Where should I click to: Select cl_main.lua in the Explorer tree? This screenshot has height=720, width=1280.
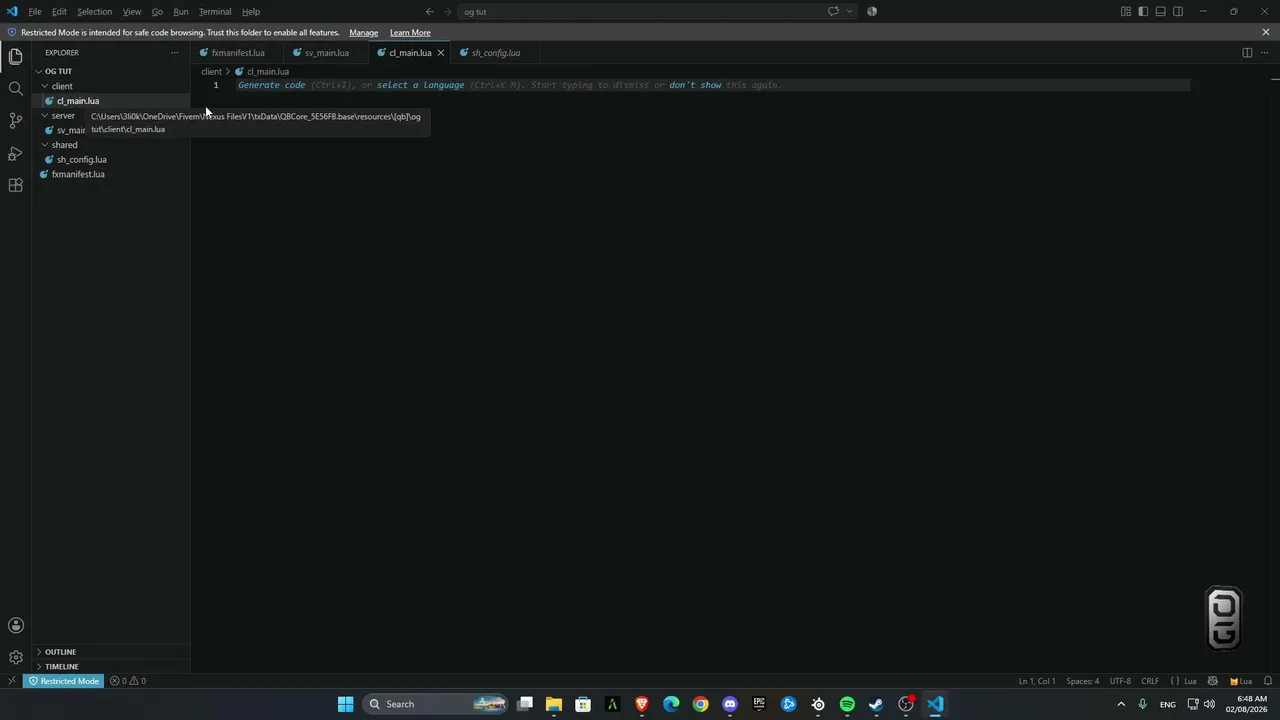click(x=77, y=101)
